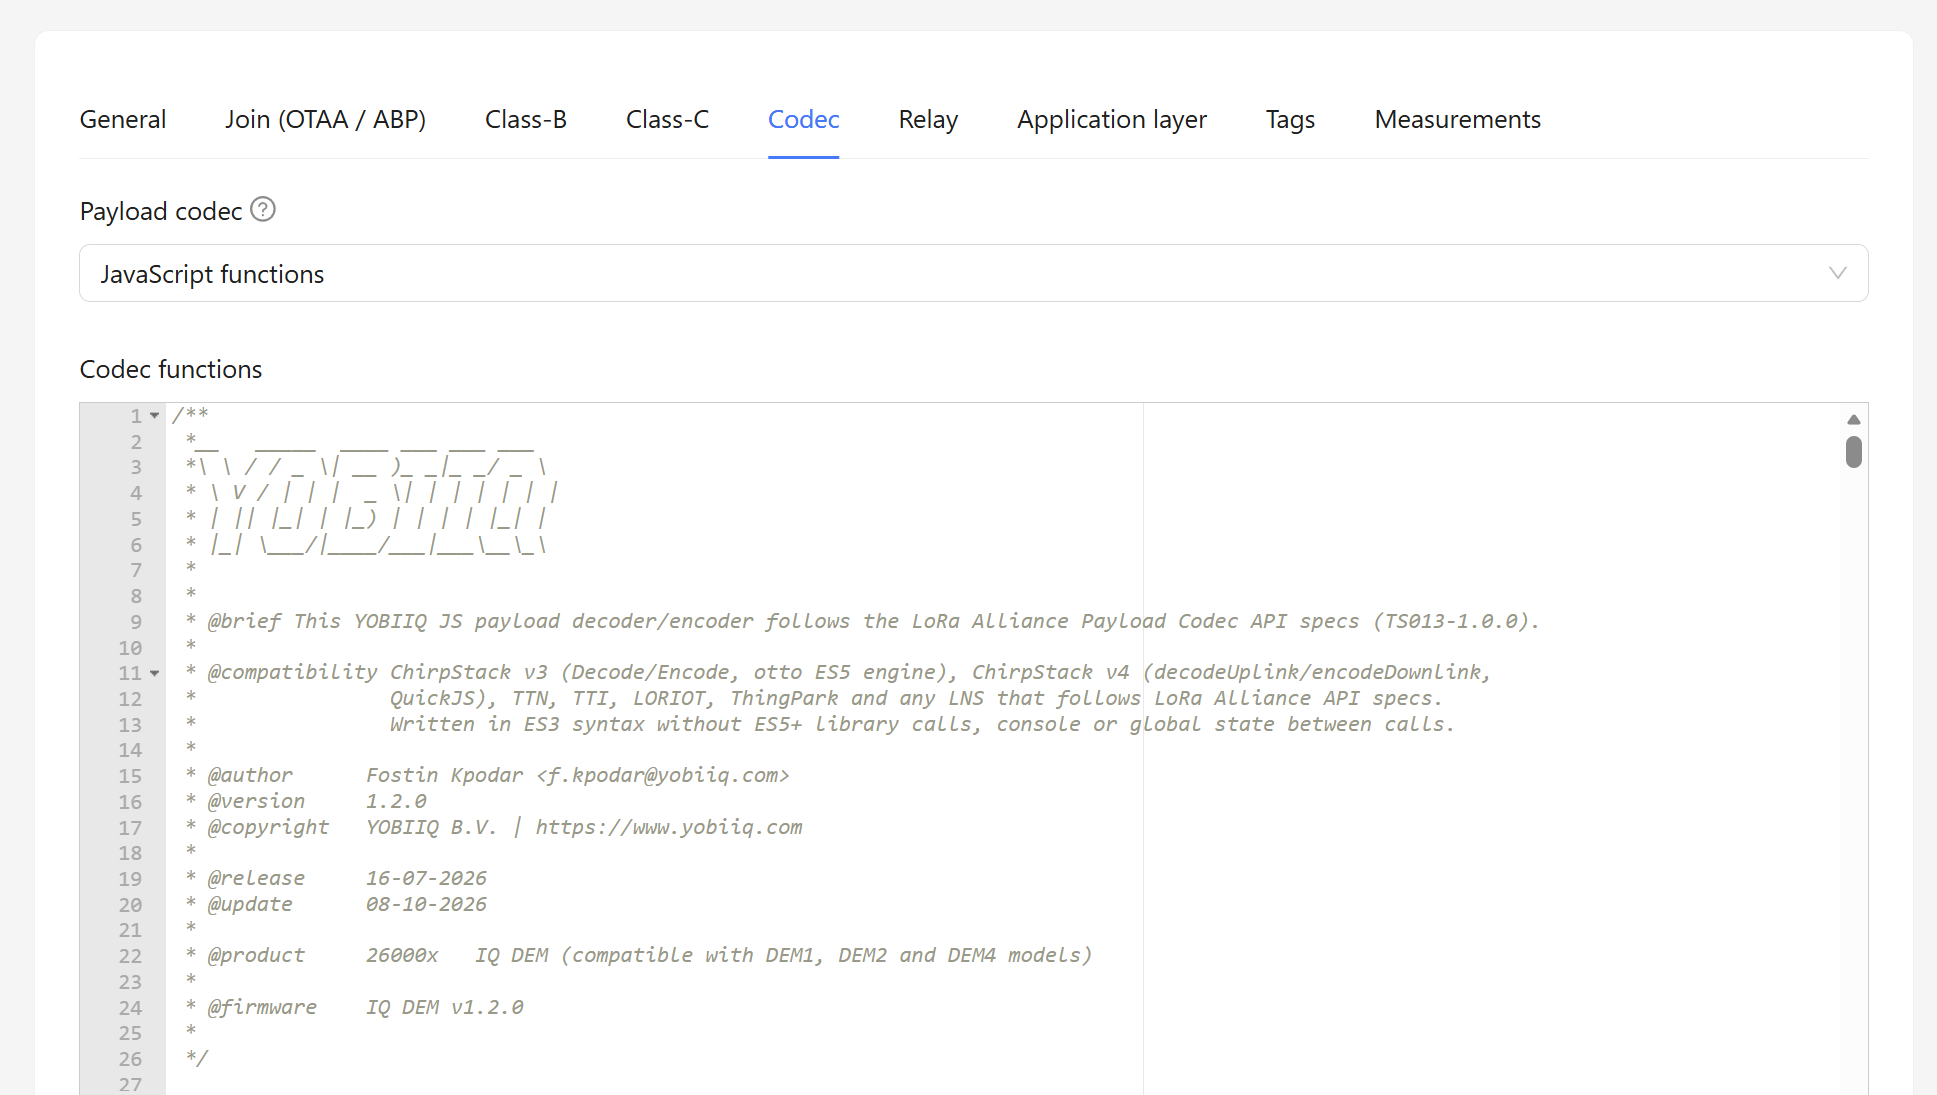This screenshot has height=1095, width=1937.
Task: Click the comment line mentioning QuickJS, TTN
Action: tap(814, 698)
